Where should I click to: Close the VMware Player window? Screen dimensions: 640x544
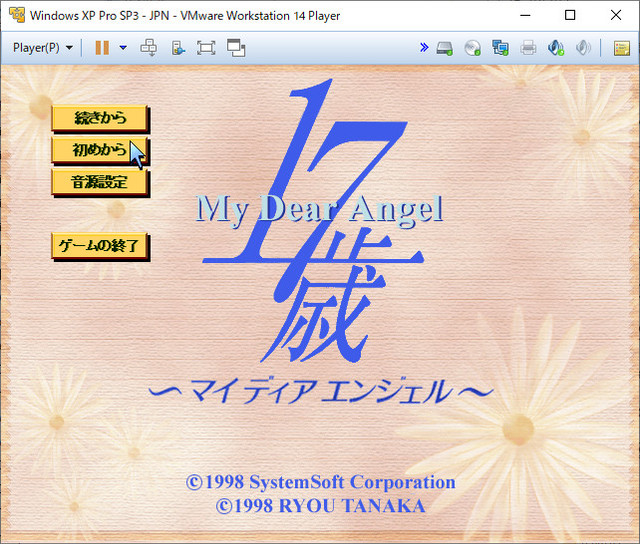(616, 15)
